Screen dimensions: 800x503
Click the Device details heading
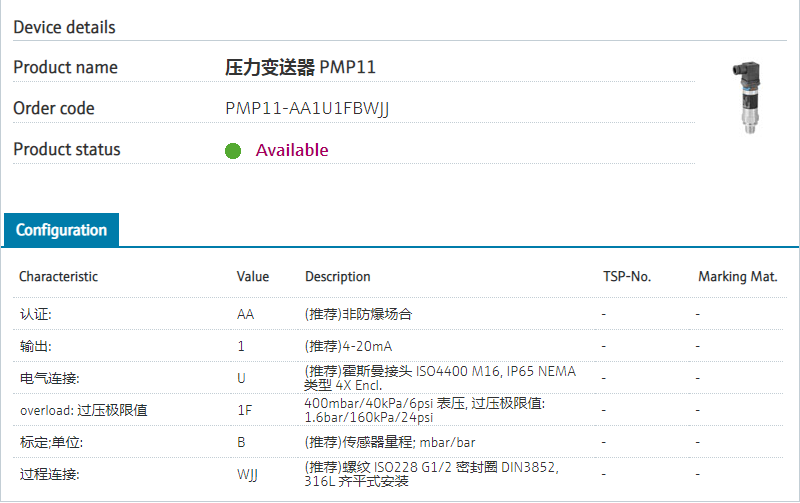click(x=64, y=27)
